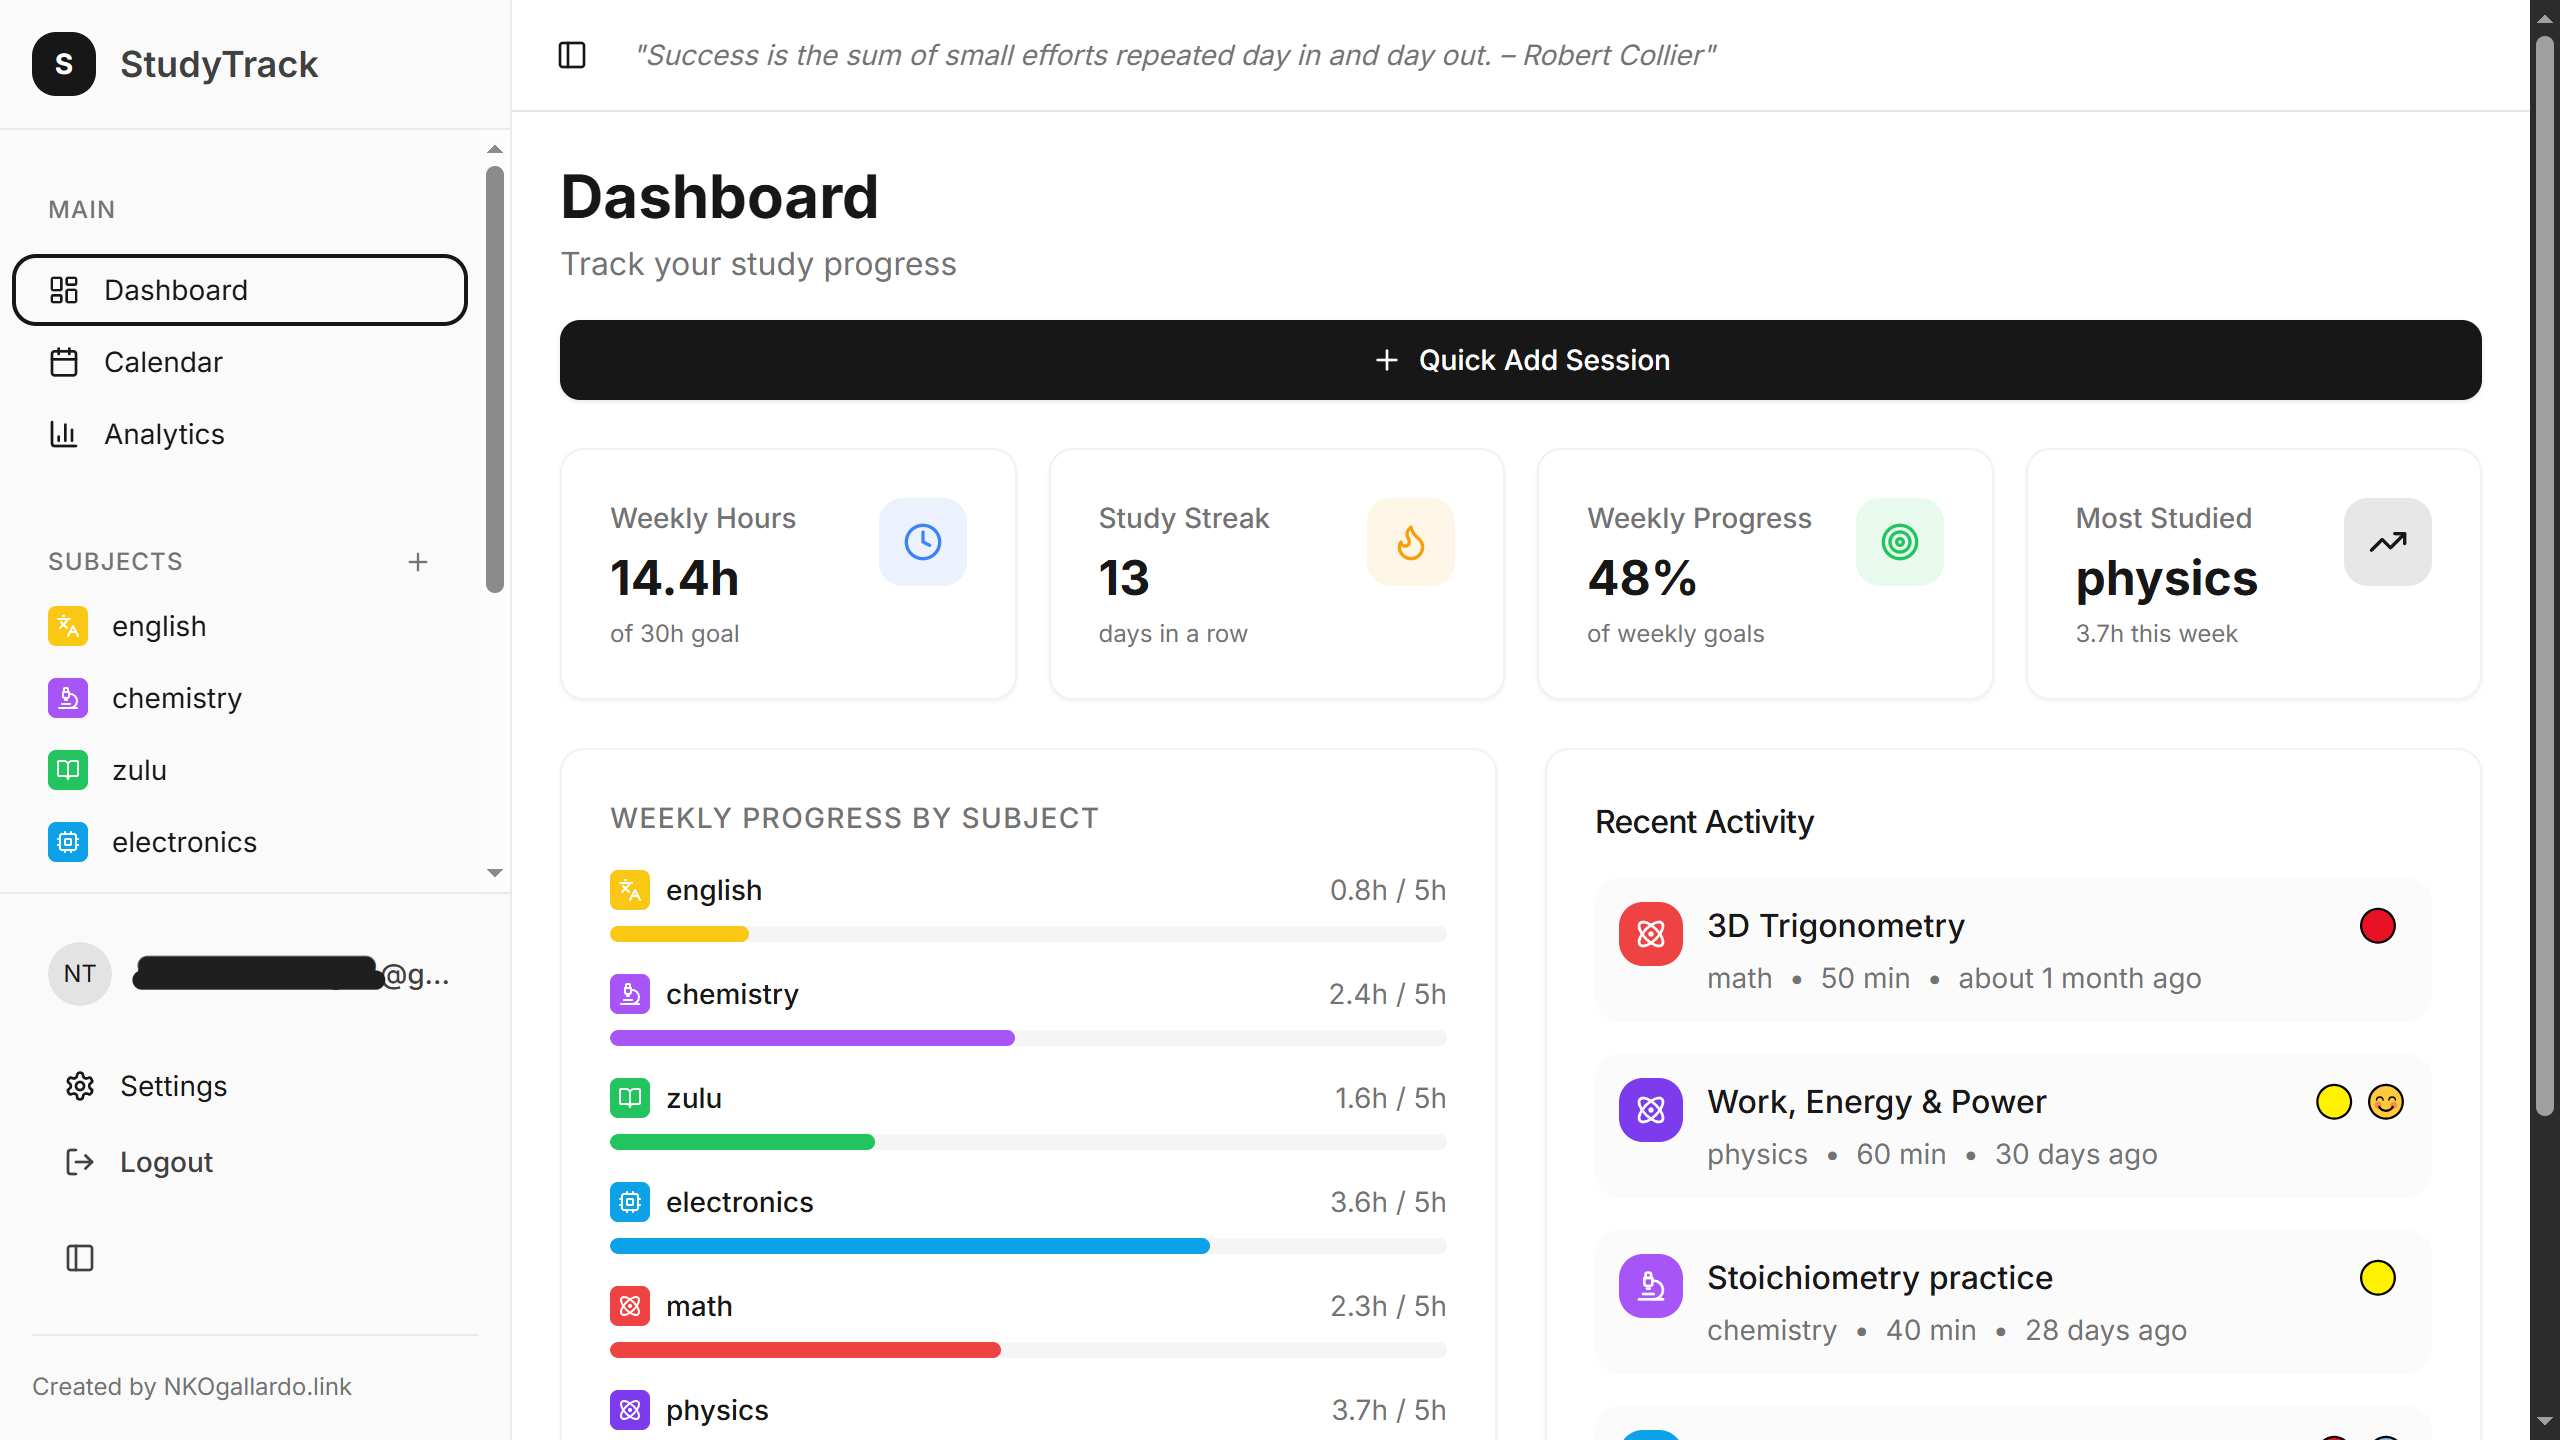2560x1440 pixels.
Task: Open the Analytics page
Action: coord(240,434)
